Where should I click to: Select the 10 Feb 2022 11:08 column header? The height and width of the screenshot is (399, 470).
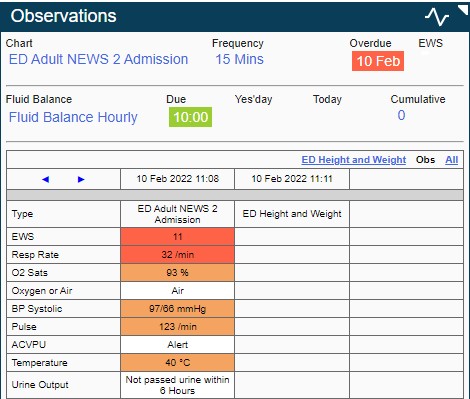pos(178,179)
